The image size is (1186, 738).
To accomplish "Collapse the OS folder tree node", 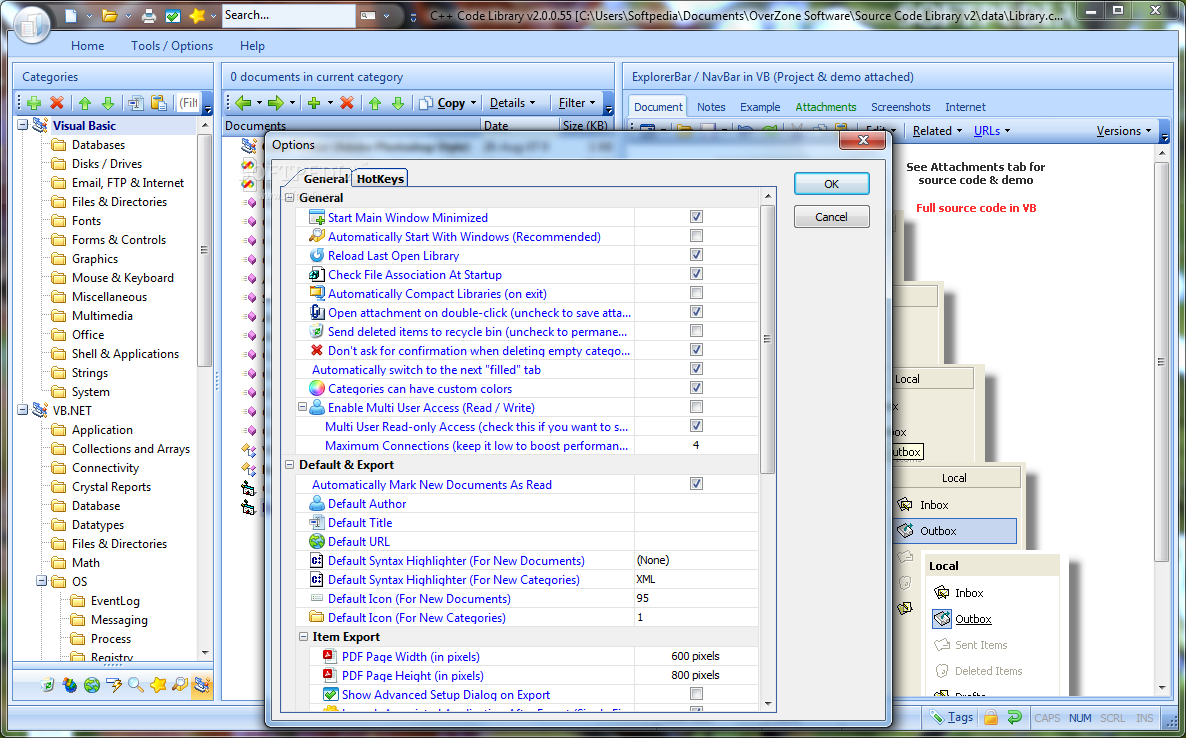I will click(42, 581).
